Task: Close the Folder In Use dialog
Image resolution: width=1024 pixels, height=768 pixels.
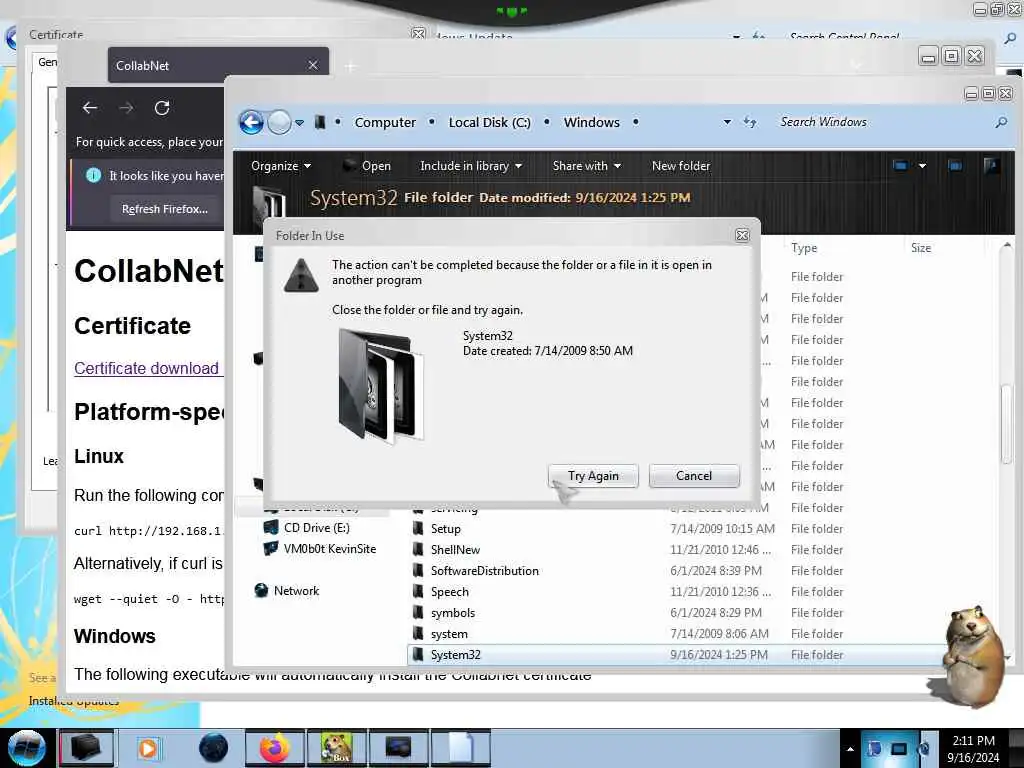Action: coord(742,235)
